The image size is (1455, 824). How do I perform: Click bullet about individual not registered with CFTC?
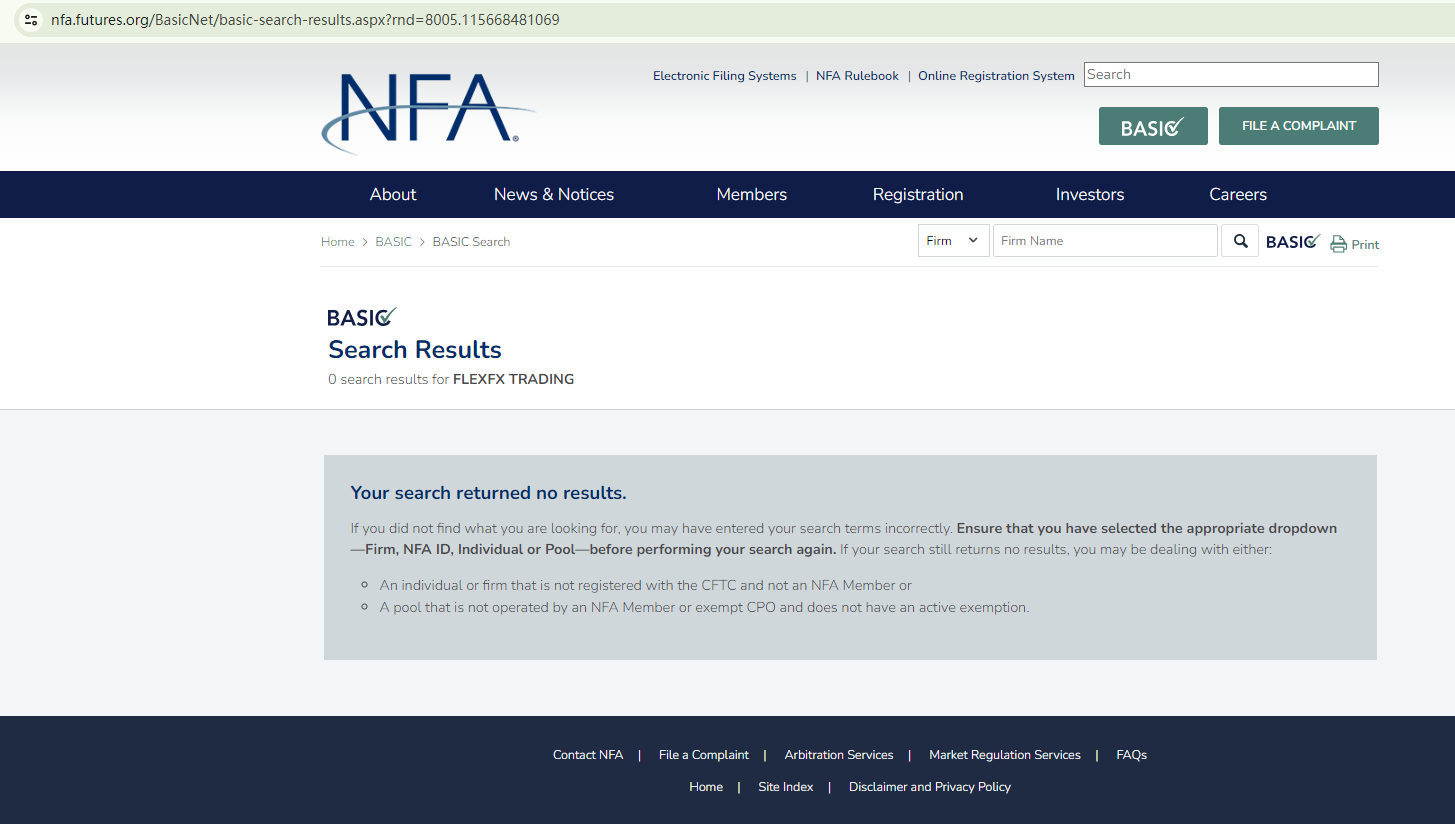click(645, 585)
